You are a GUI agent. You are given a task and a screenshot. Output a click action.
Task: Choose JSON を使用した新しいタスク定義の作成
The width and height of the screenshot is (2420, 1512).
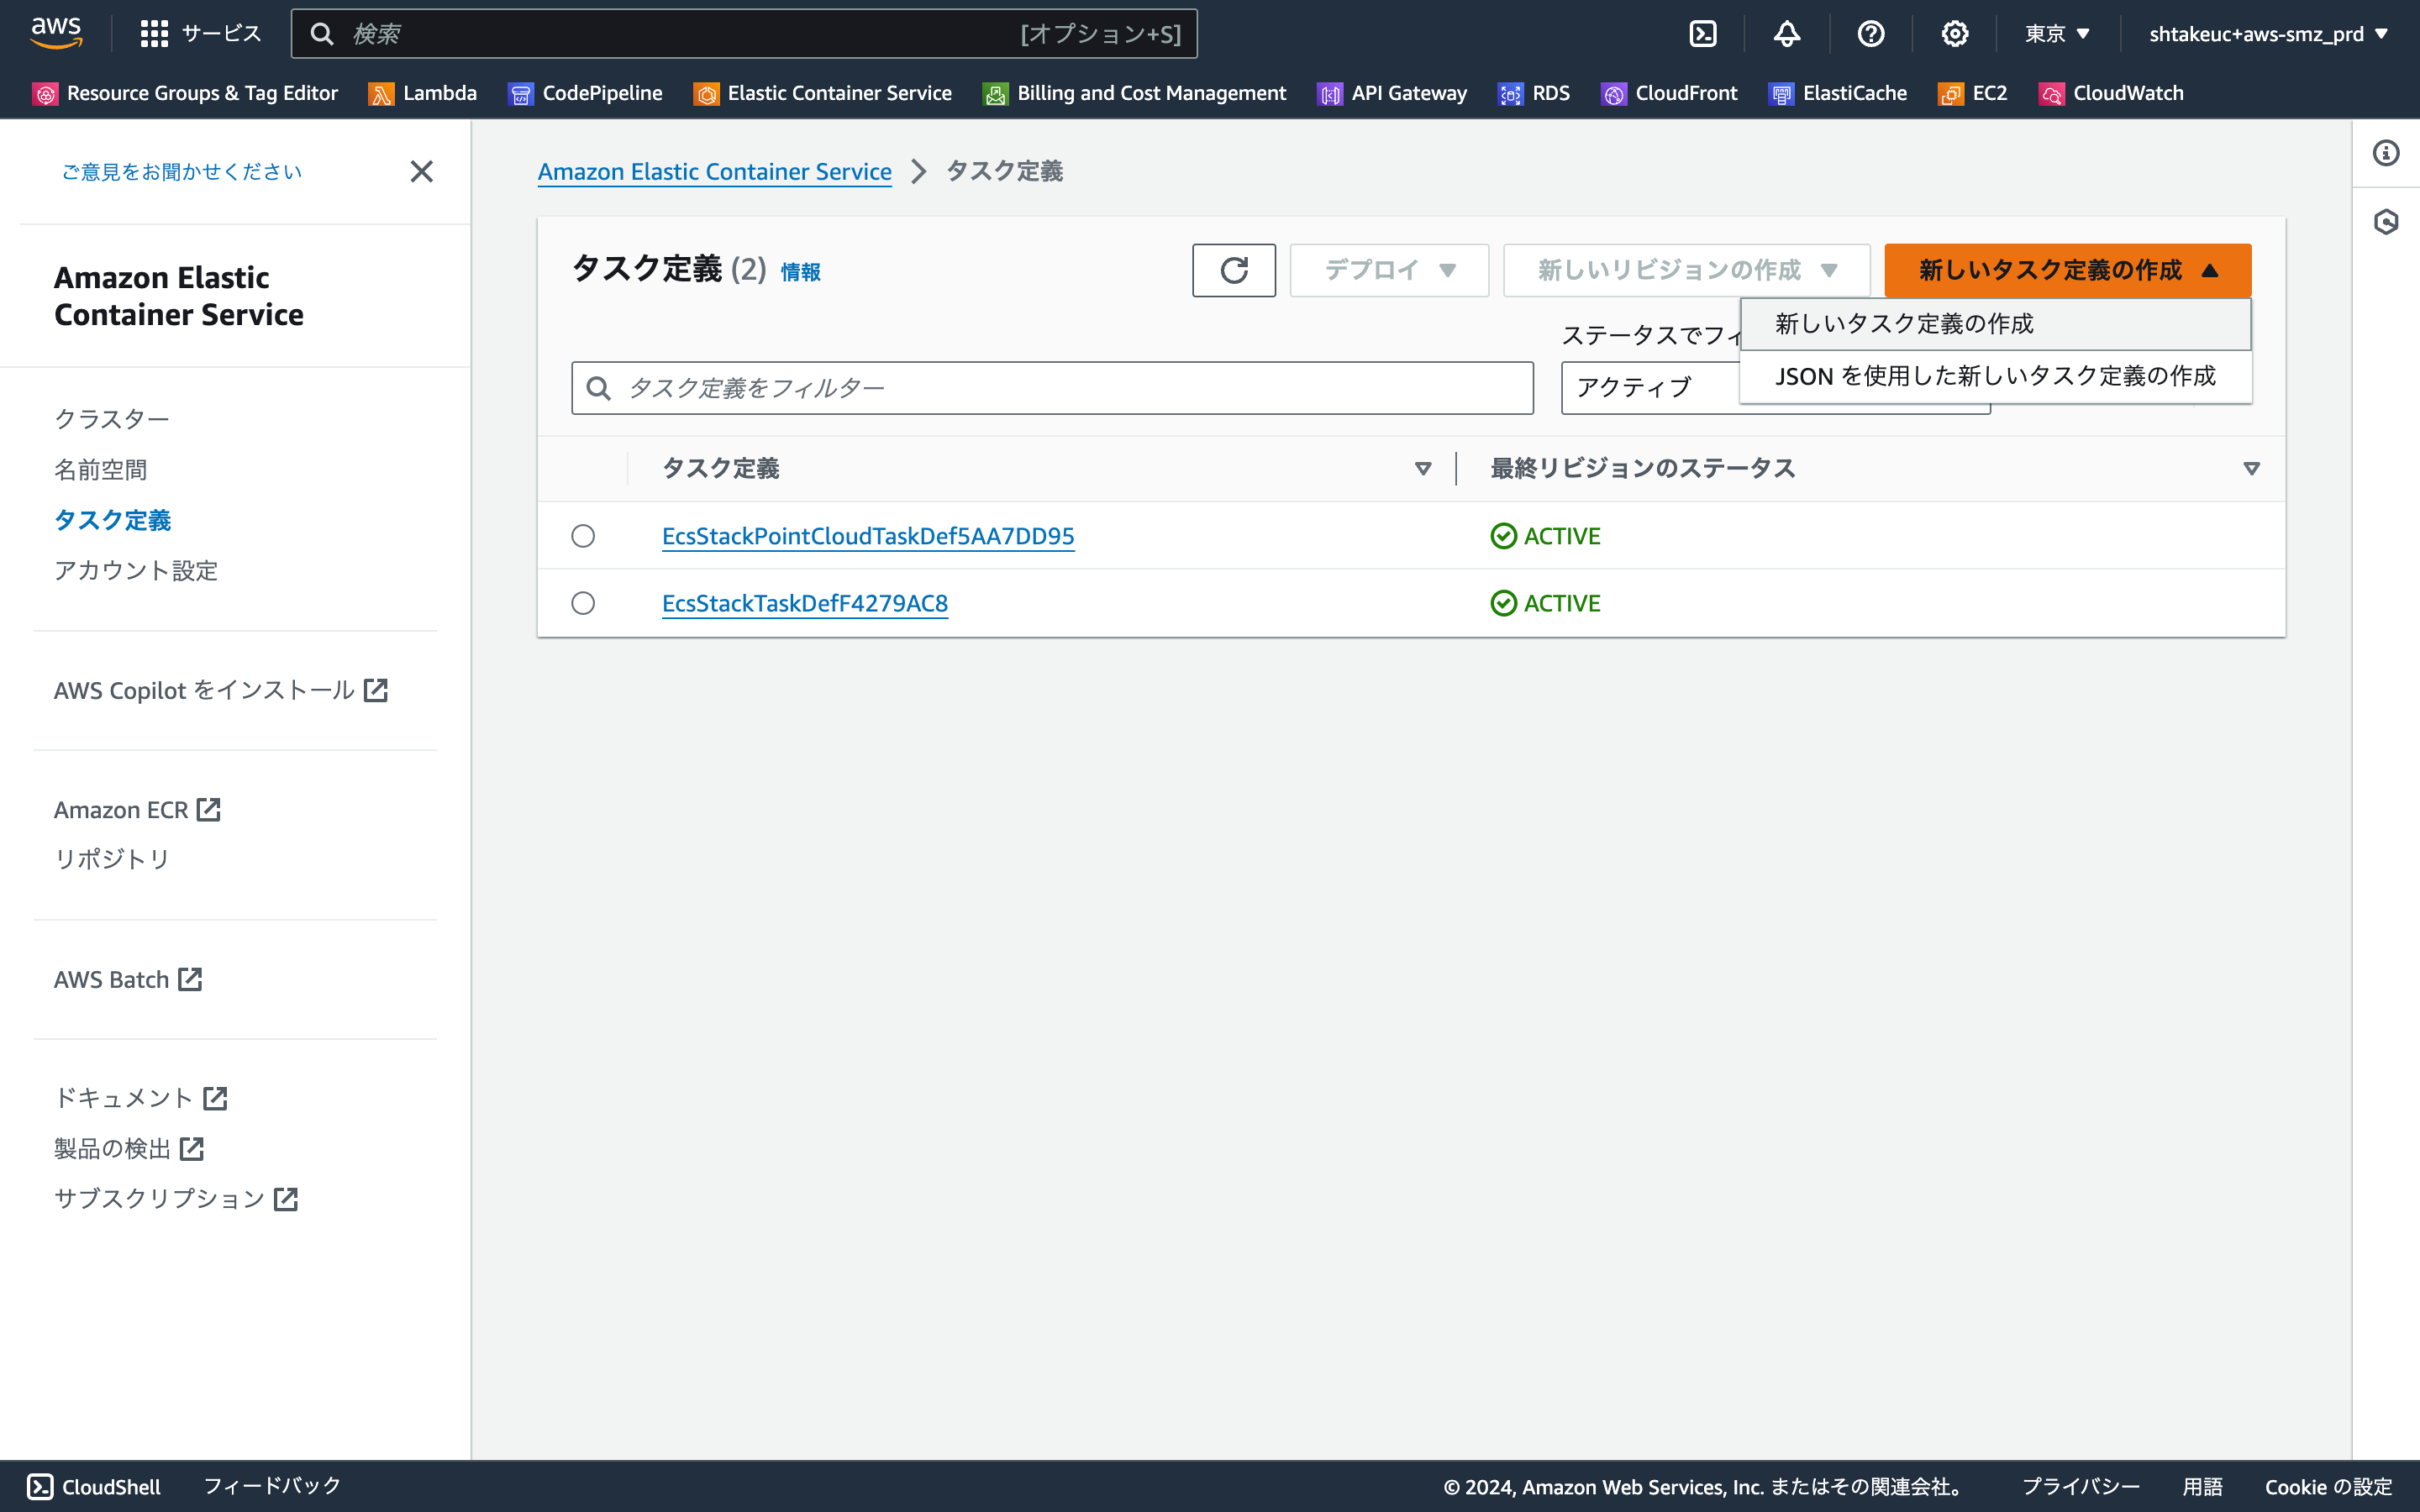1996,376
